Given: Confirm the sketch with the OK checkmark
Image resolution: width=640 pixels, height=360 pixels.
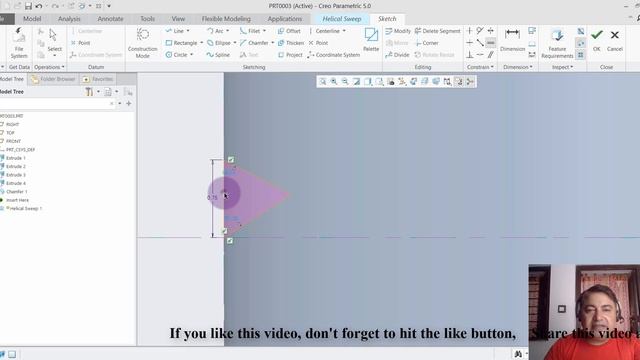Looking at the screenshot, I should [597, 40].
